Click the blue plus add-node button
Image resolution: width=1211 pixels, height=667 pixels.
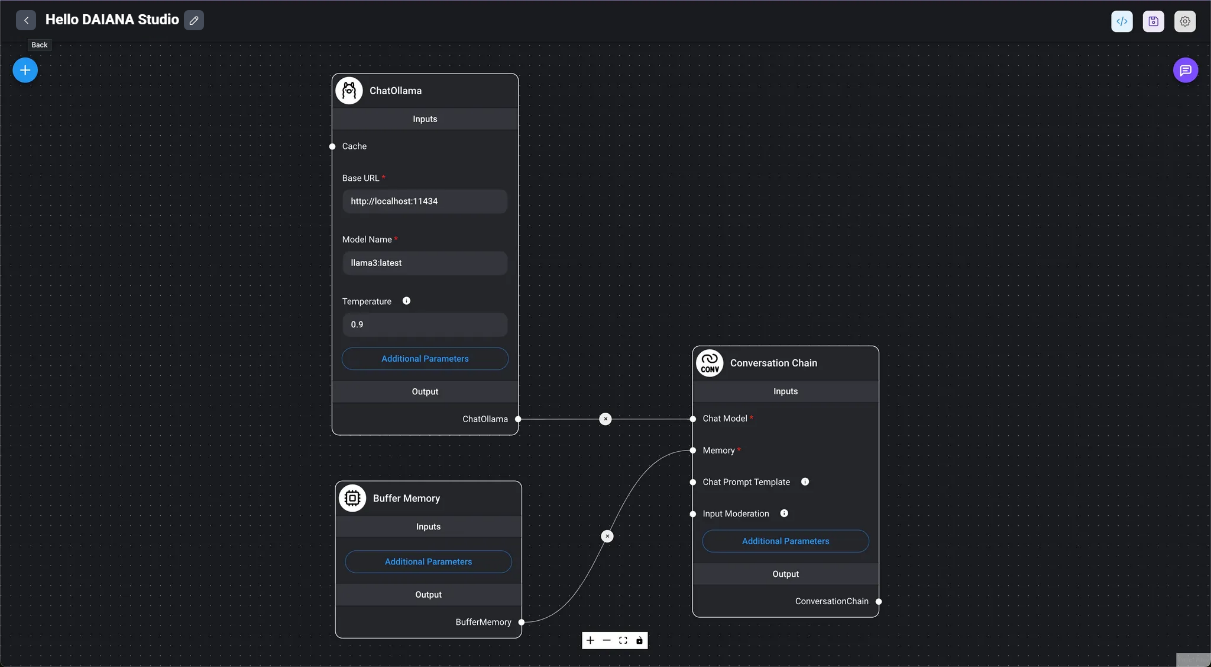(x=25, y=70)
